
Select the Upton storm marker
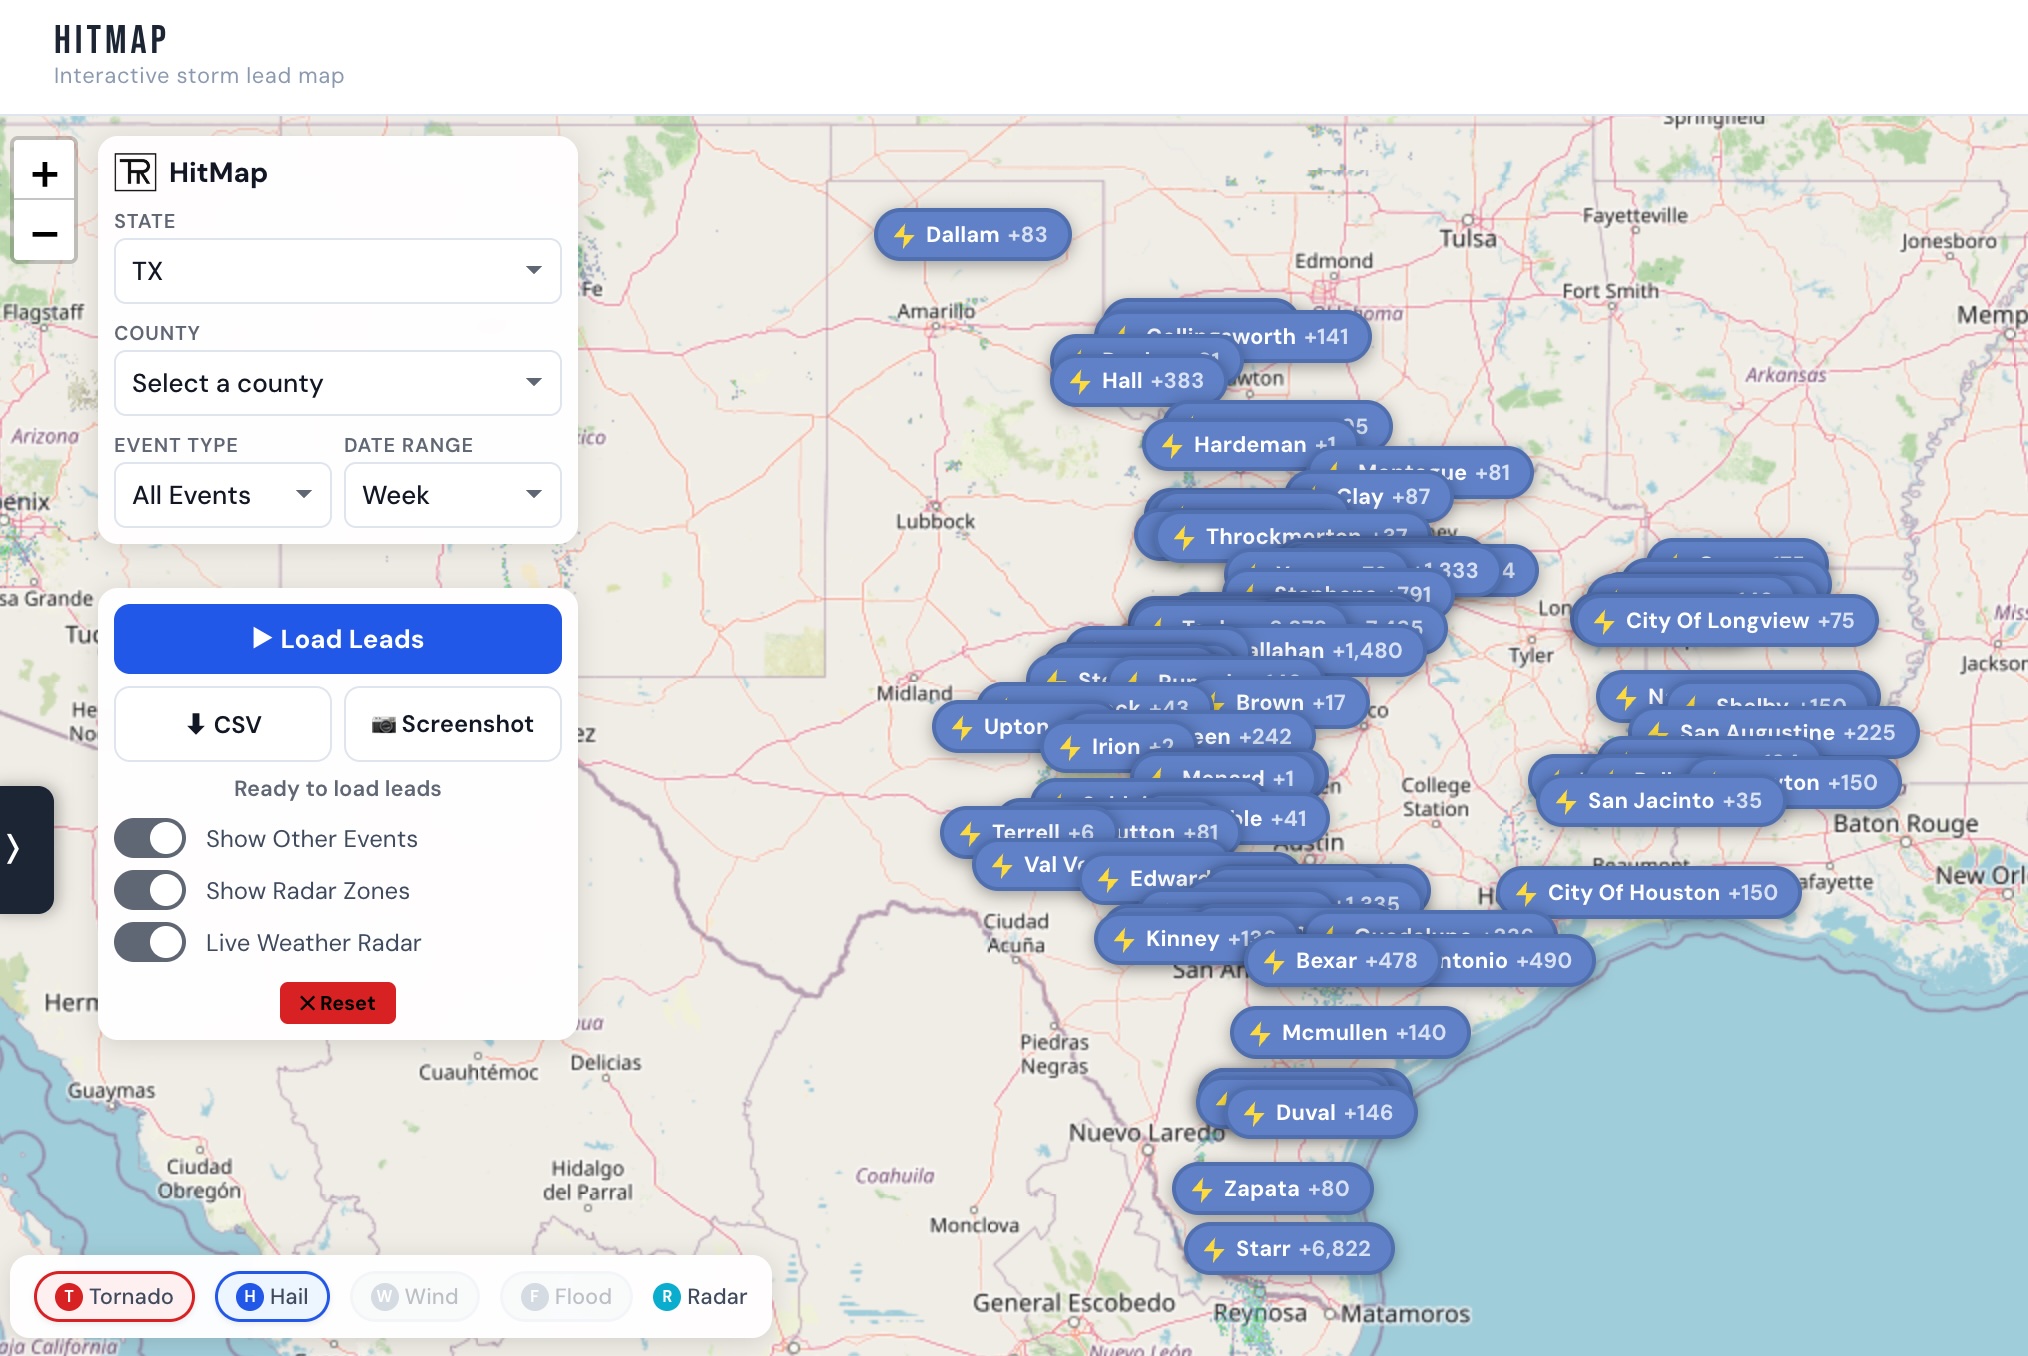pos(1000,727)
